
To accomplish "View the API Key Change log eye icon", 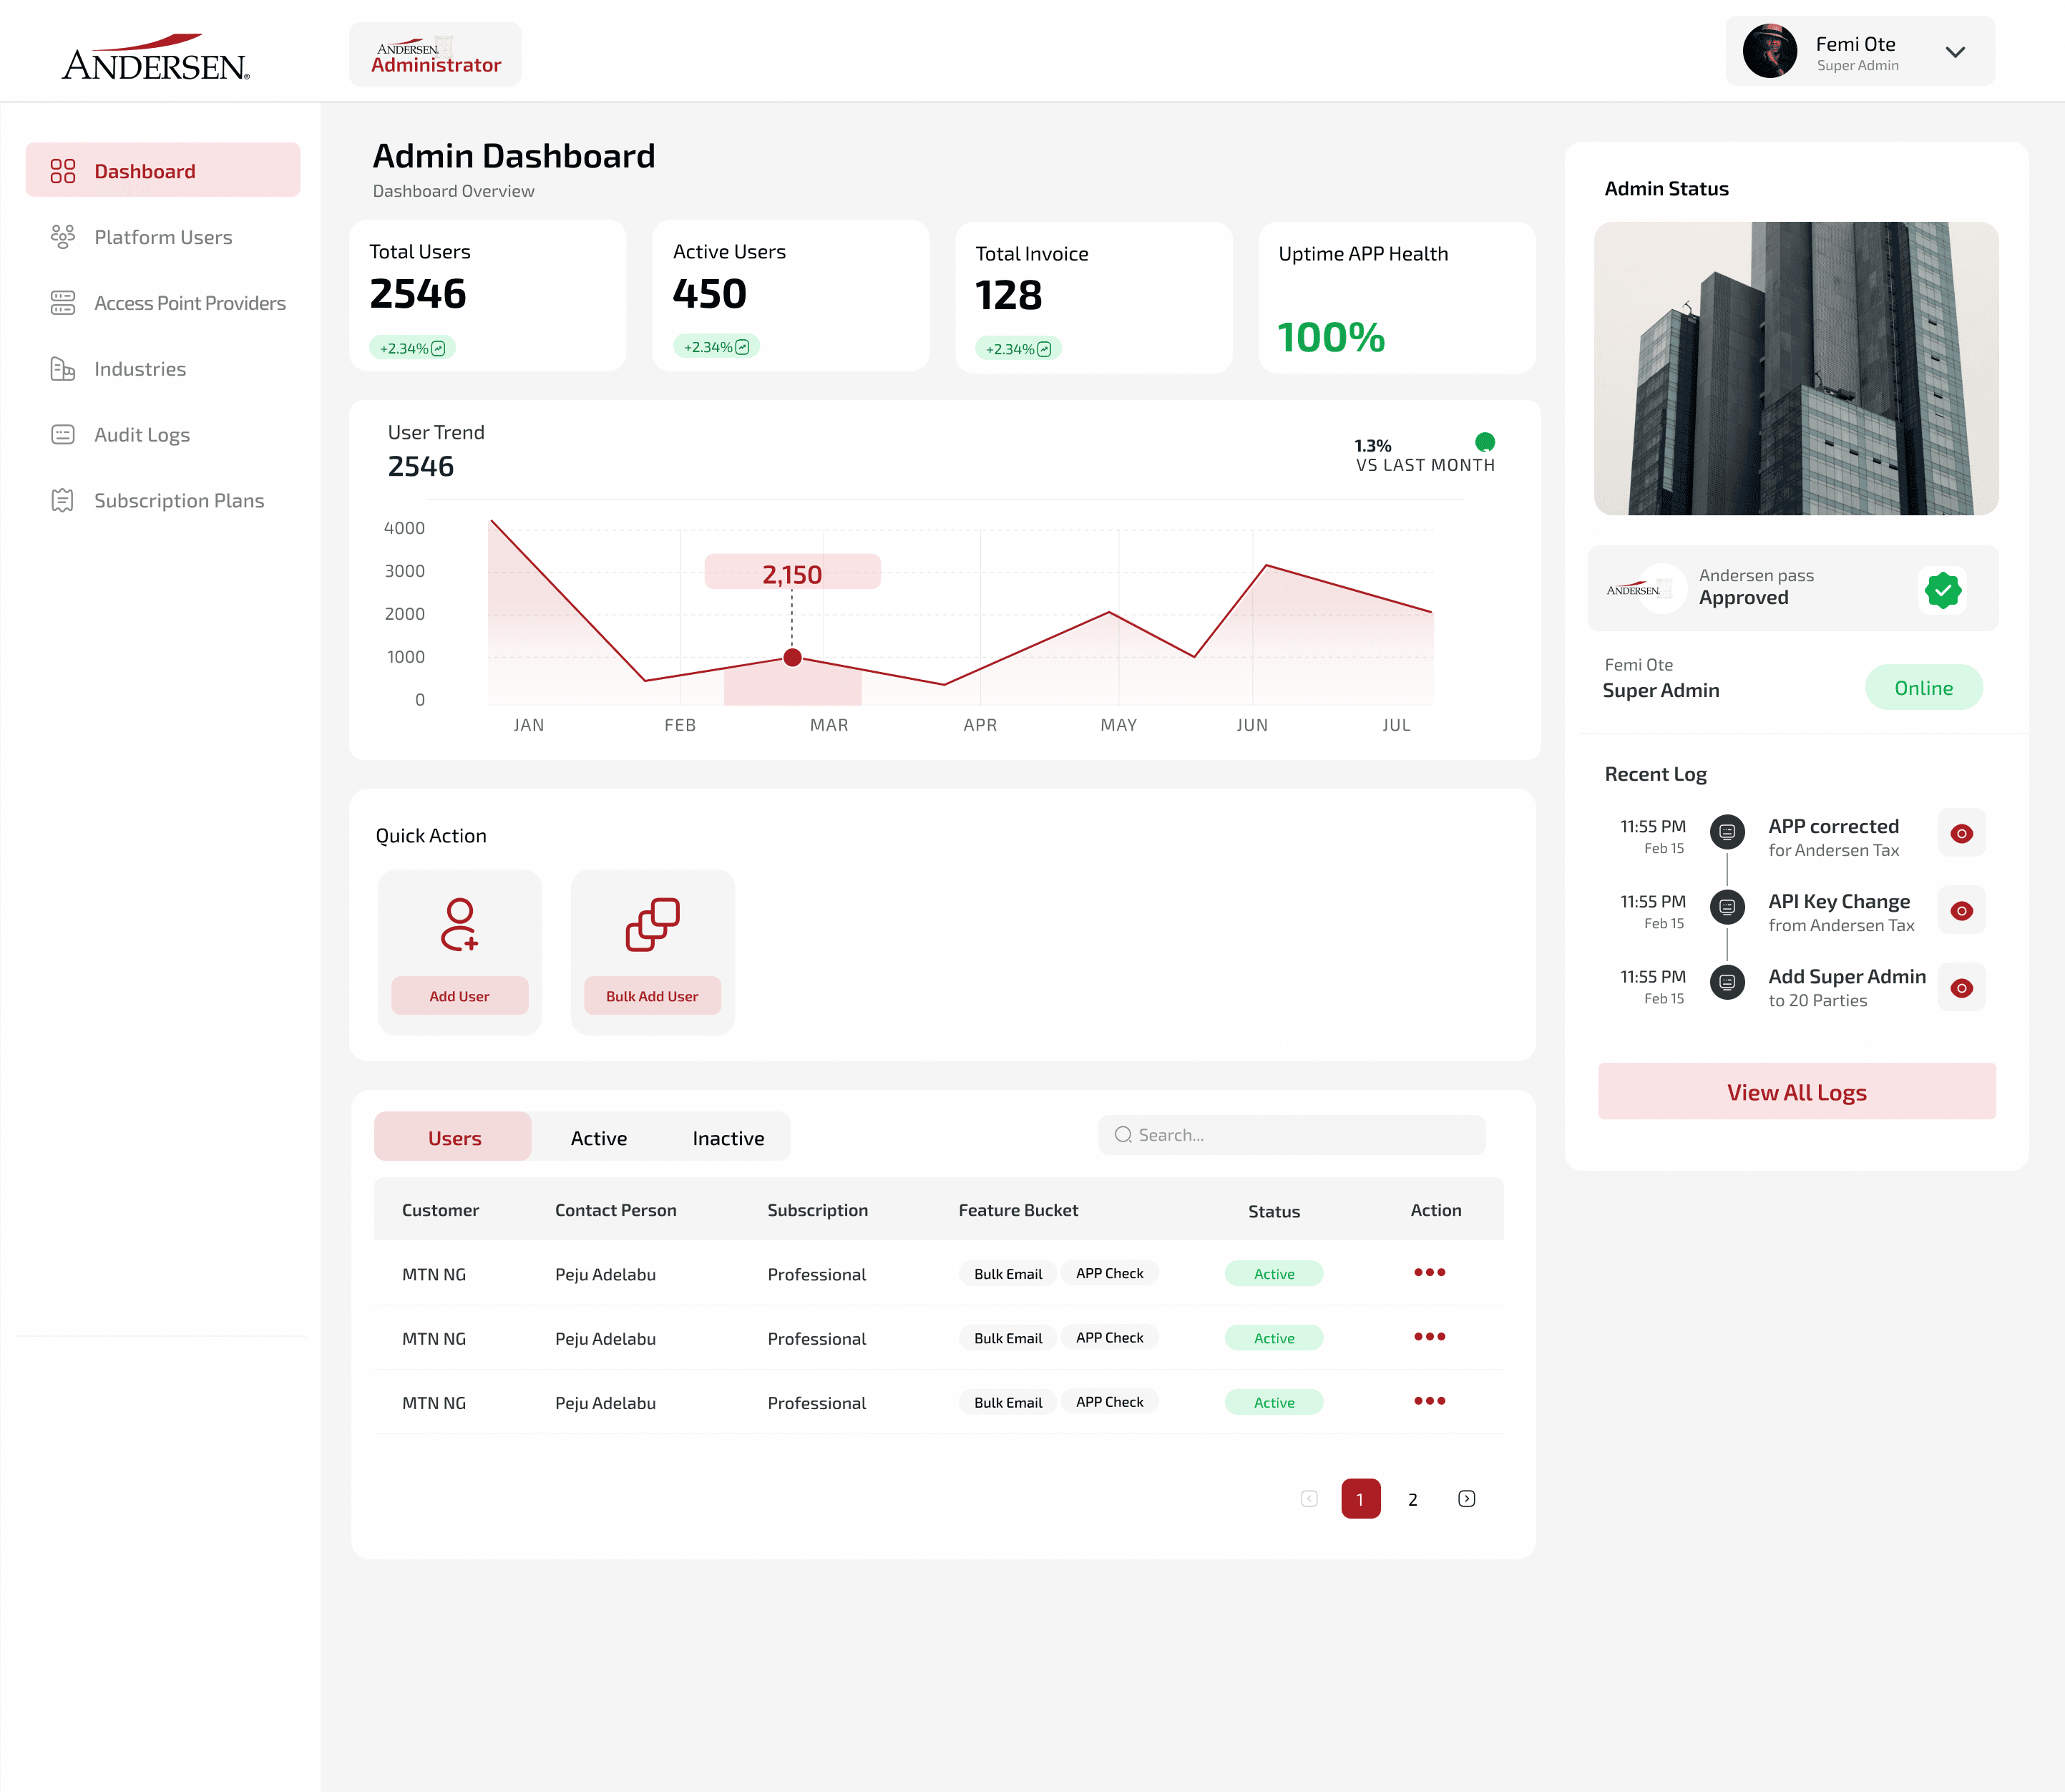I will (x=1961, y=911).
